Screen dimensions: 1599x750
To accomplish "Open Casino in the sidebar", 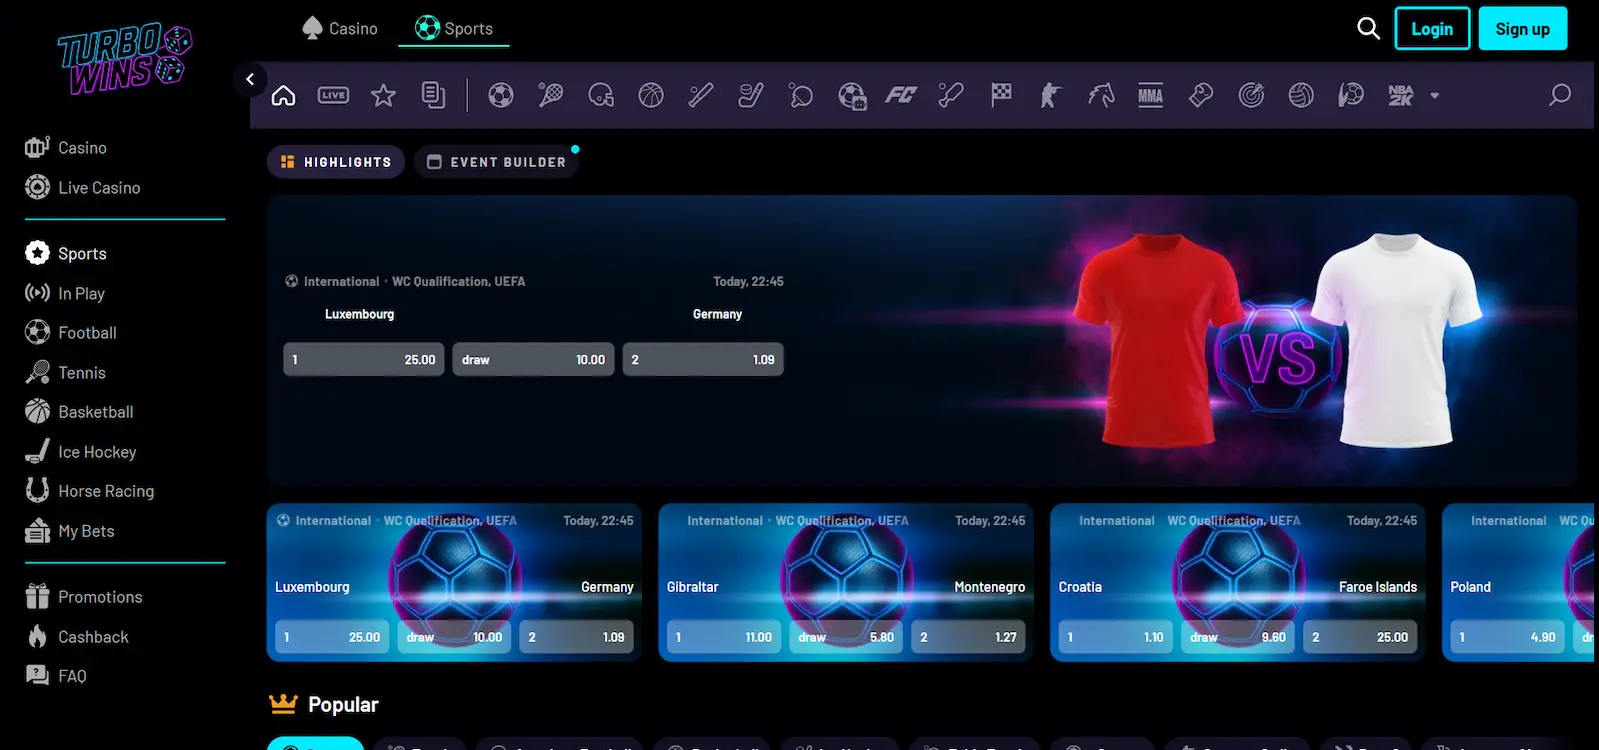I will [66, 148].
